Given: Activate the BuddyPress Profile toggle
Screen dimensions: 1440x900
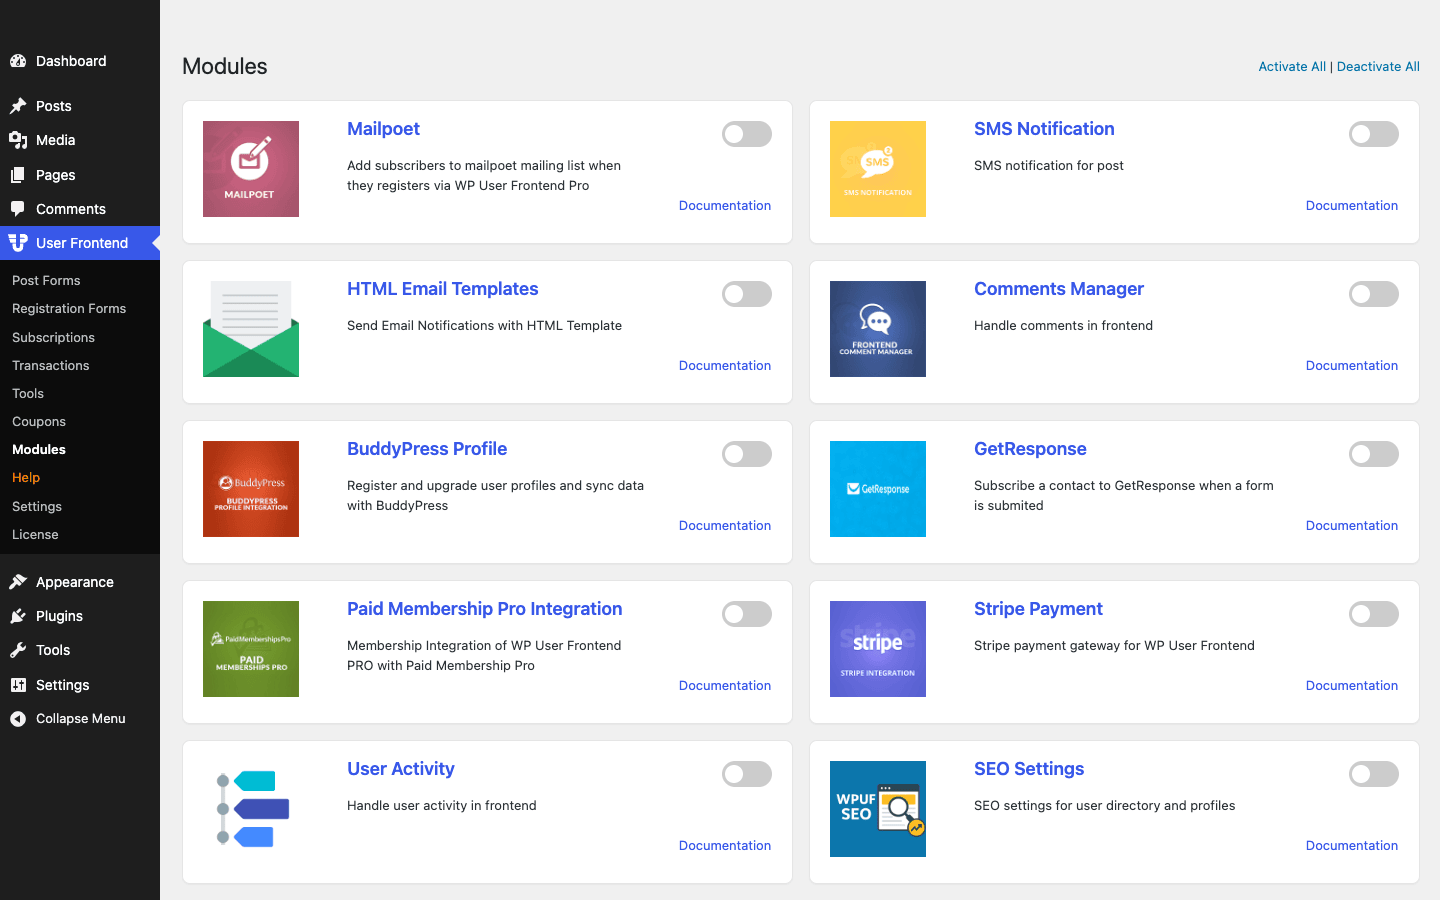Looking at the screenshot, I should (x=747, y=454).
